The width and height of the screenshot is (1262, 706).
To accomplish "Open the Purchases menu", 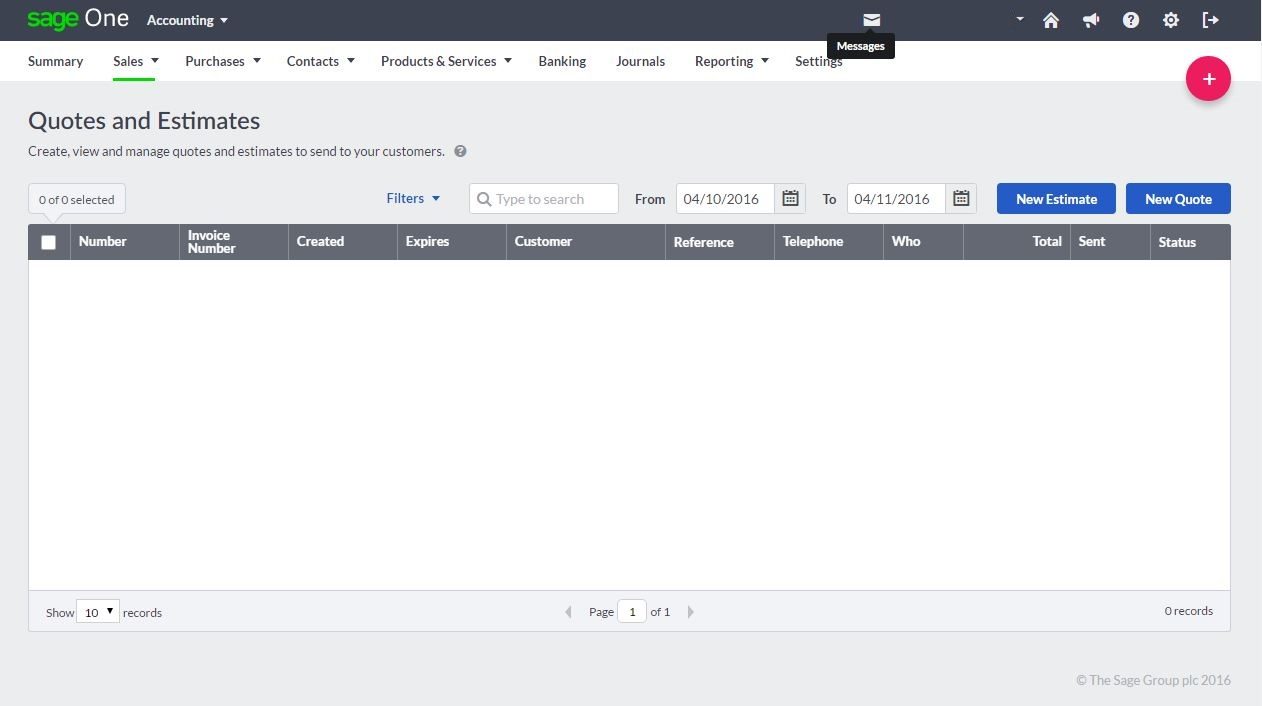I will [x=222, y=61].
